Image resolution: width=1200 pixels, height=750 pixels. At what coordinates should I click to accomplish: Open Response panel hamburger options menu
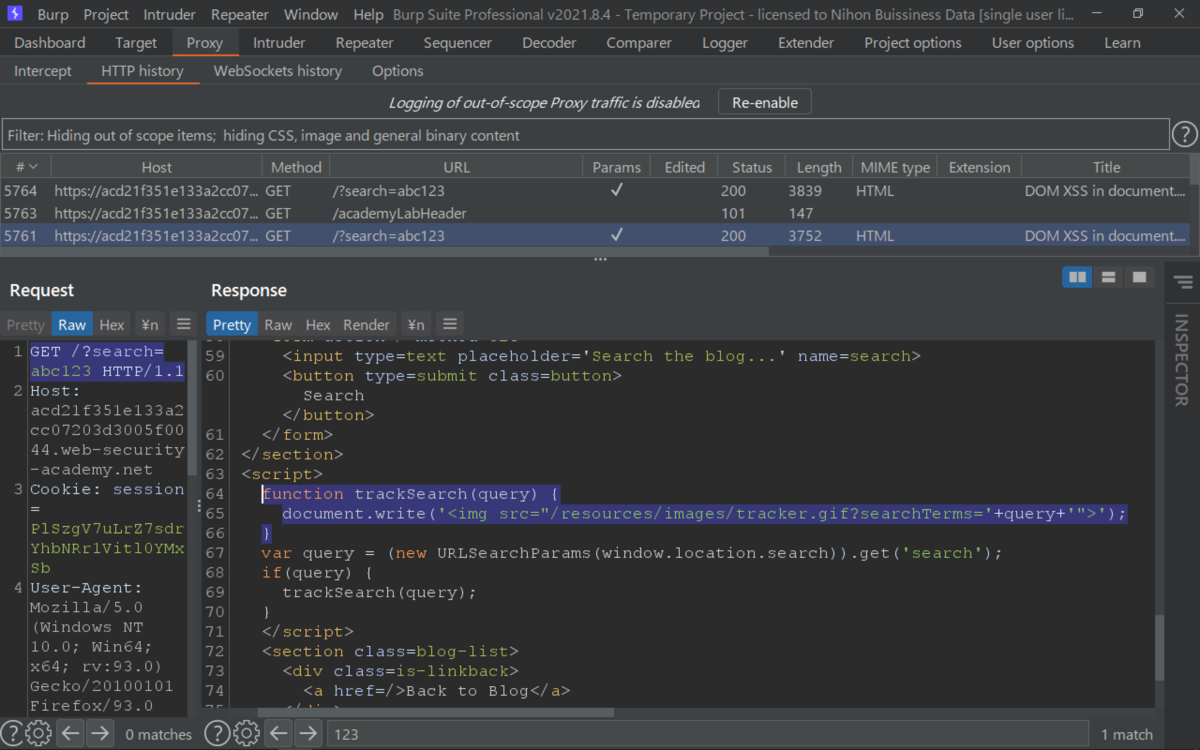(450, 324)
